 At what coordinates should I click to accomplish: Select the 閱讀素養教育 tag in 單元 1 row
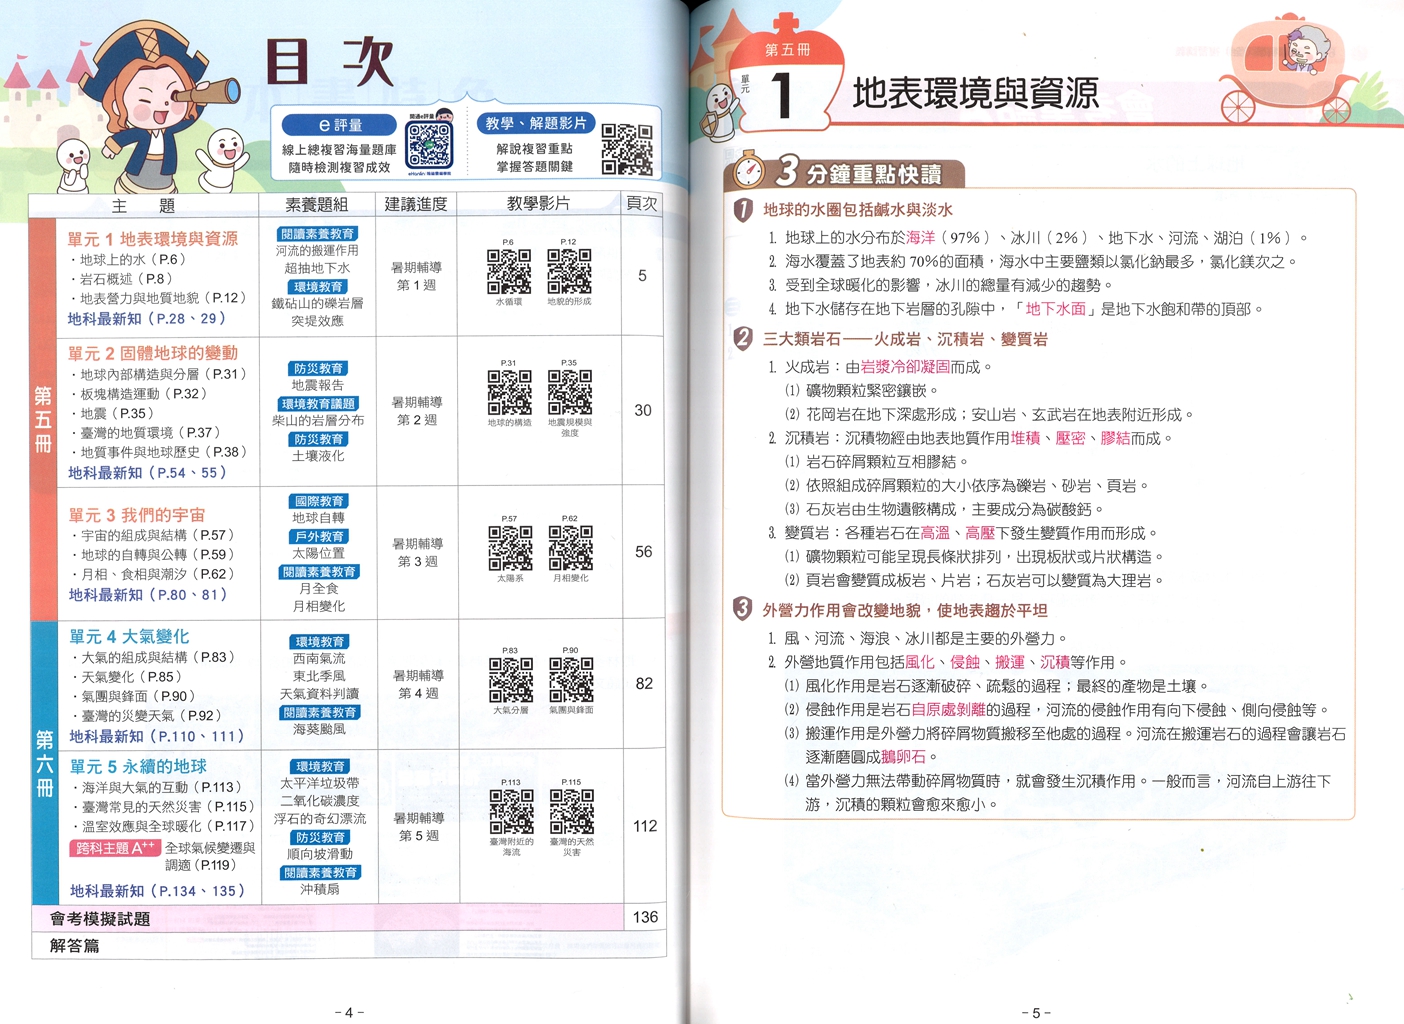[317, 234]
